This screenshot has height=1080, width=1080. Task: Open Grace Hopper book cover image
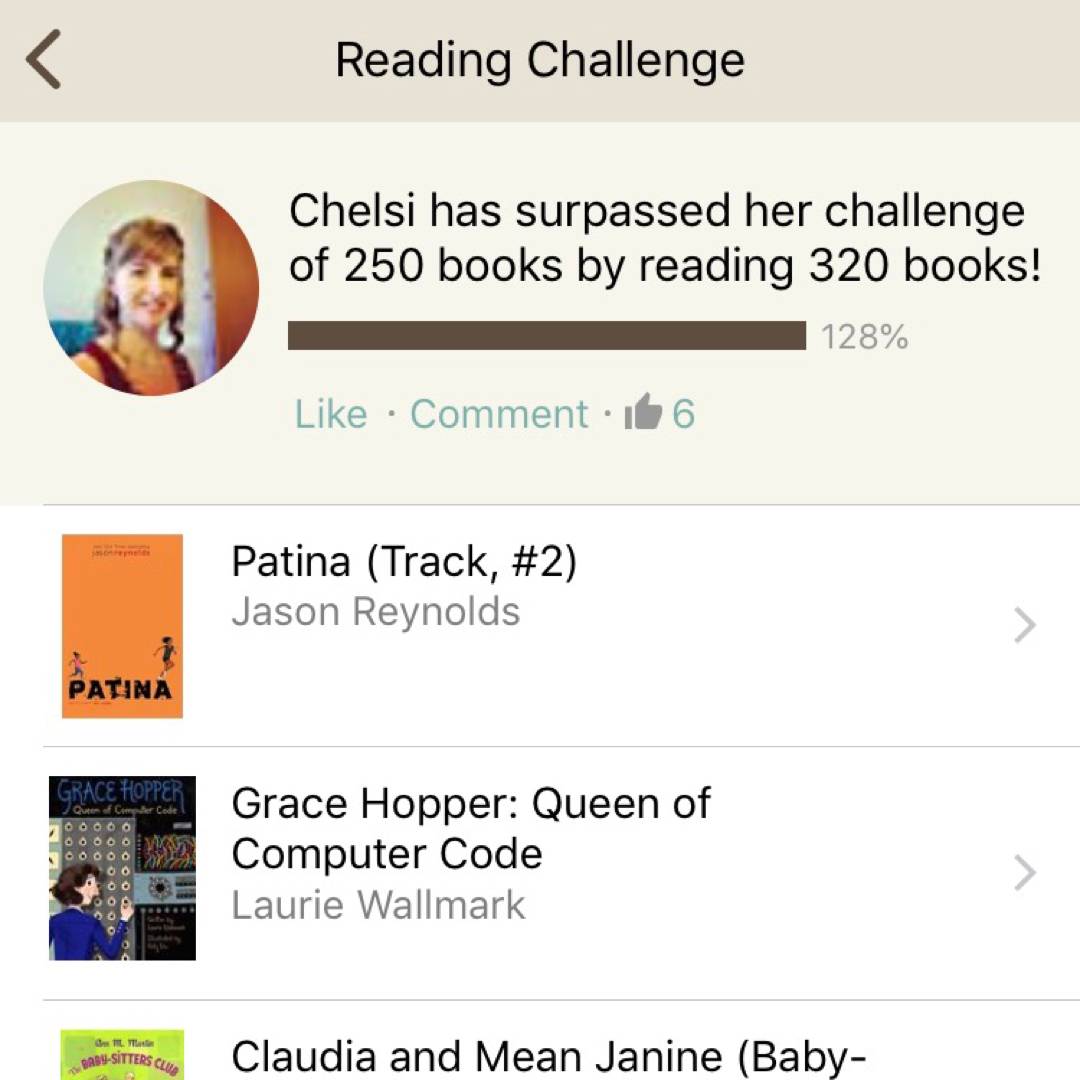122,868
